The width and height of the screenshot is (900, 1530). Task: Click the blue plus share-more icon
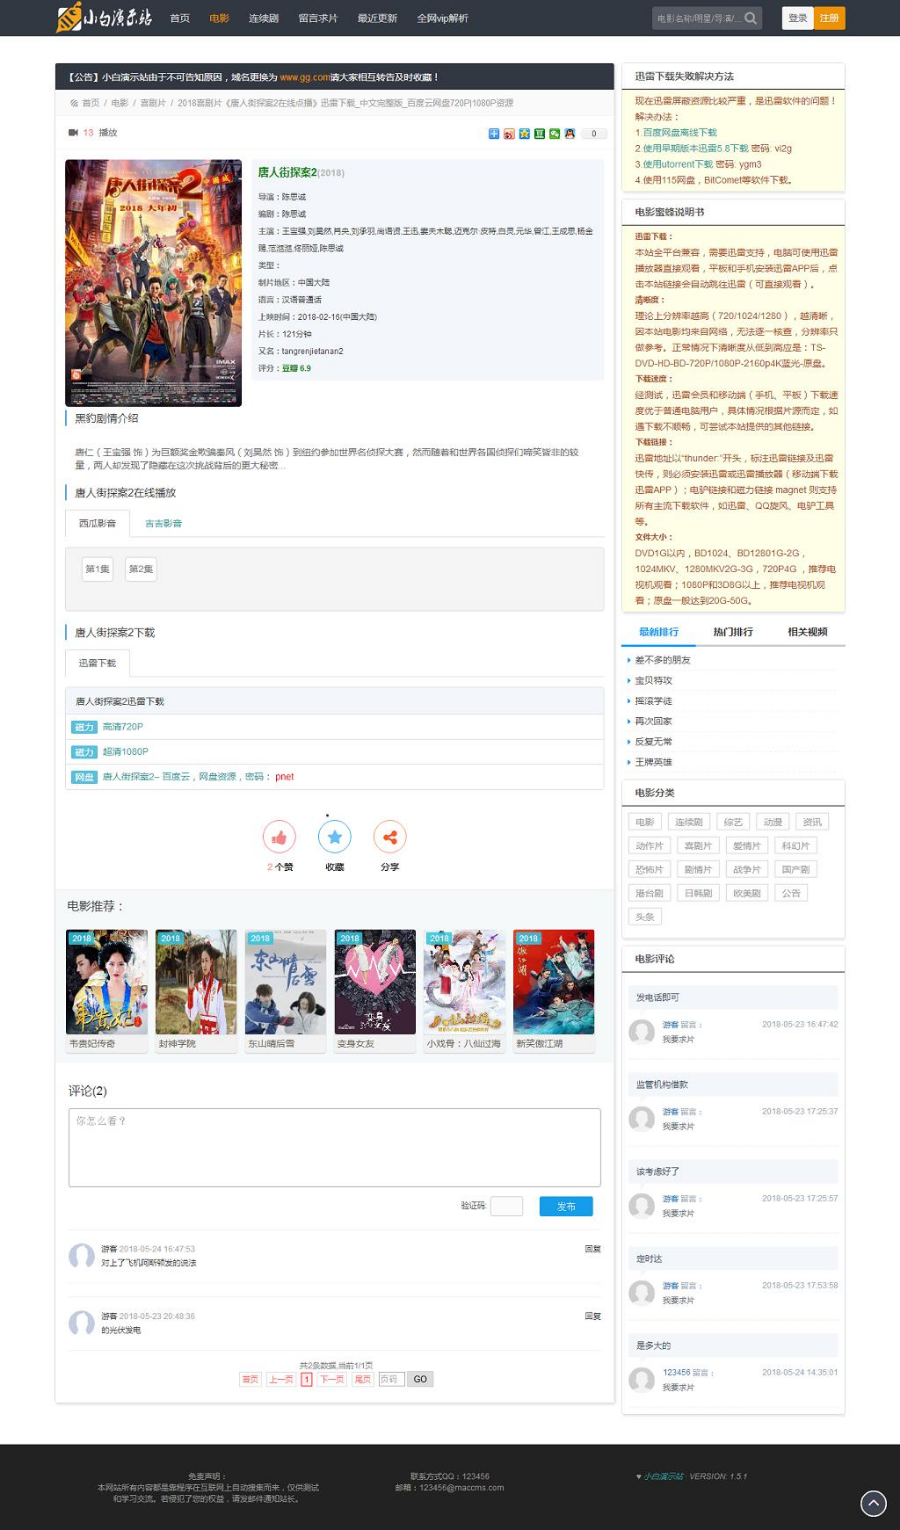[493, 133]
